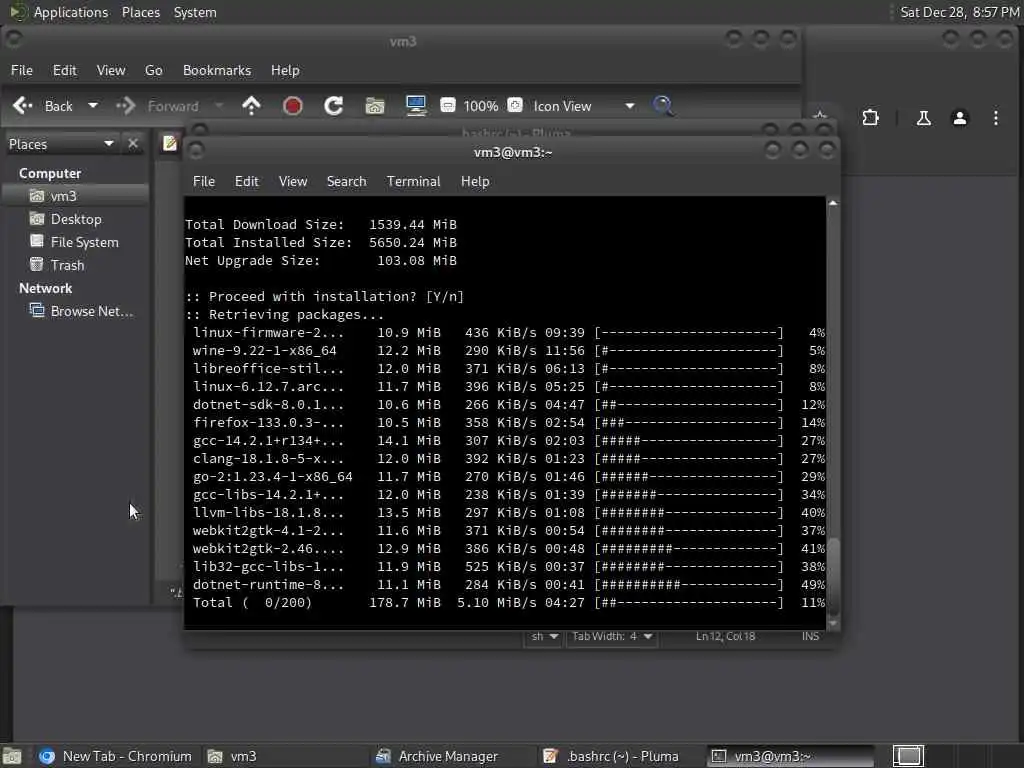Click Pluma document tab icon
This screenshot has width=1024, height=768.
coord(170,143)
